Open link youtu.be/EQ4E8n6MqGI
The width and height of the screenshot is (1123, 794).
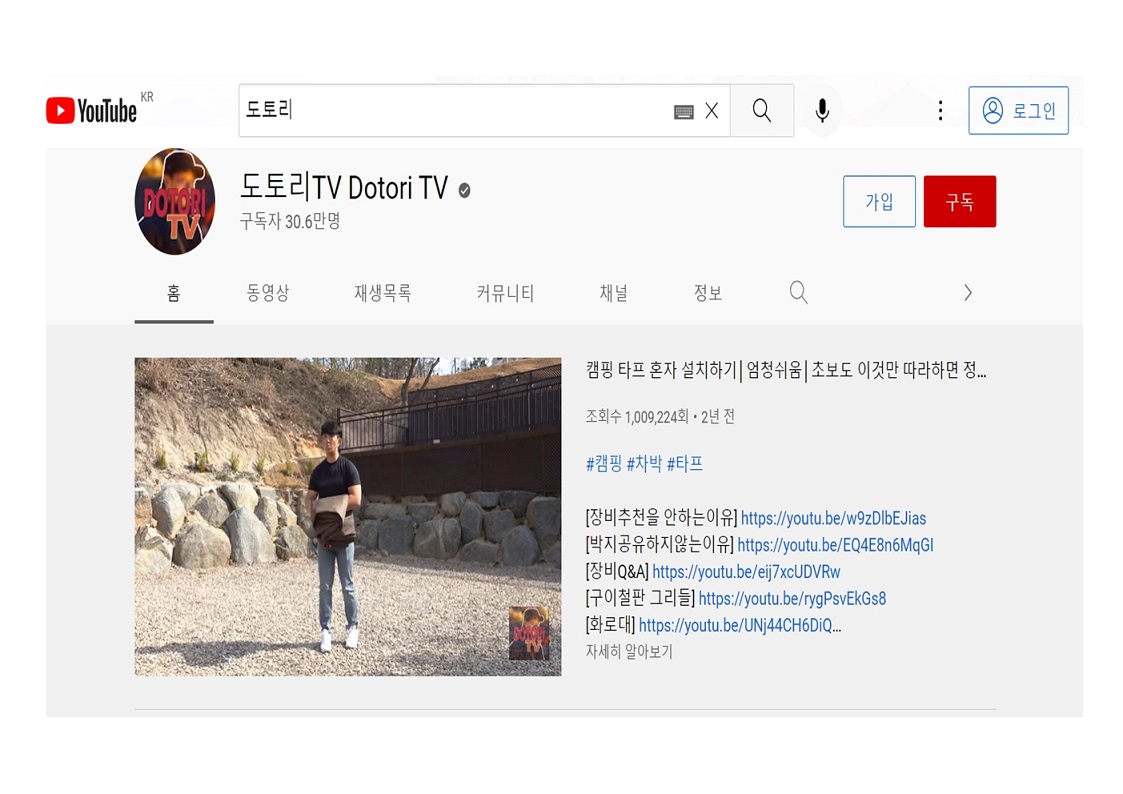[x=835, y=546]
